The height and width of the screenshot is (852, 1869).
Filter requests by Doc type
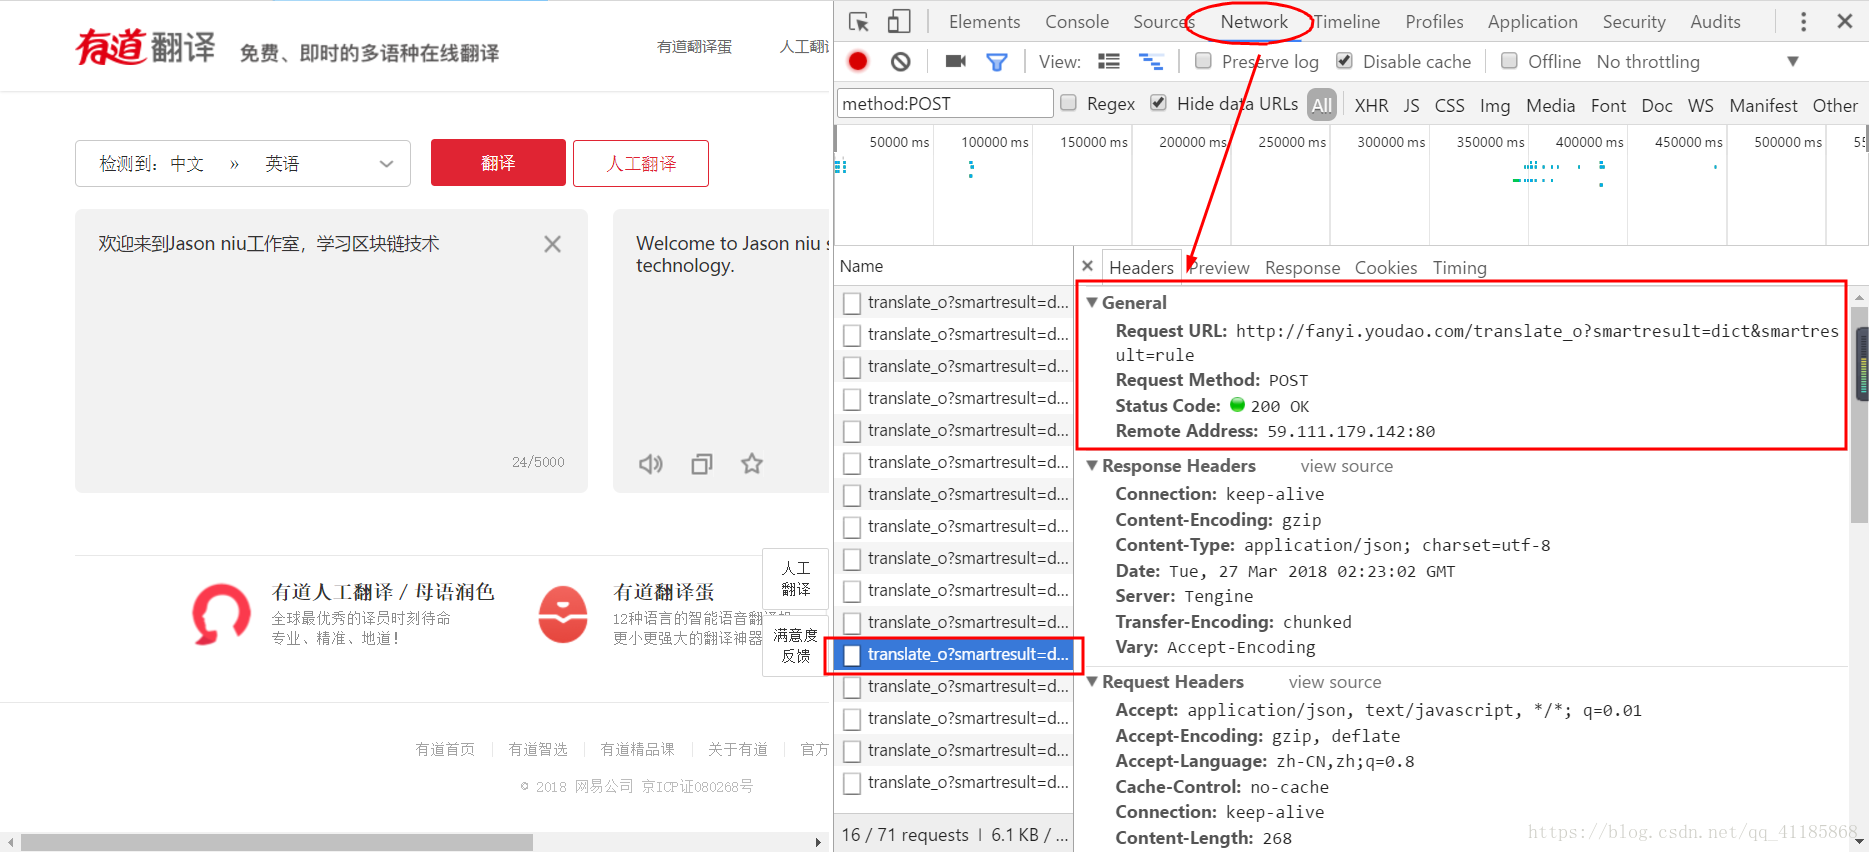1657,105
